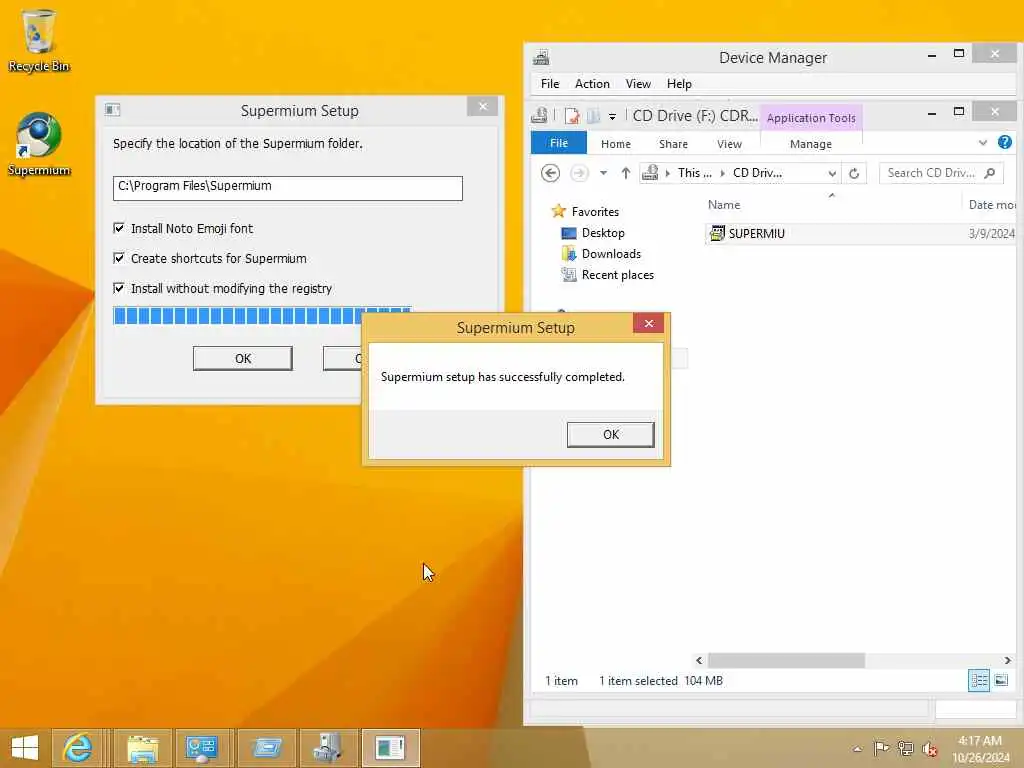The width and height of the screenshot is (1024, 768).
Task: Refresh the CD Drive folder view
Action: click(854, 173)
